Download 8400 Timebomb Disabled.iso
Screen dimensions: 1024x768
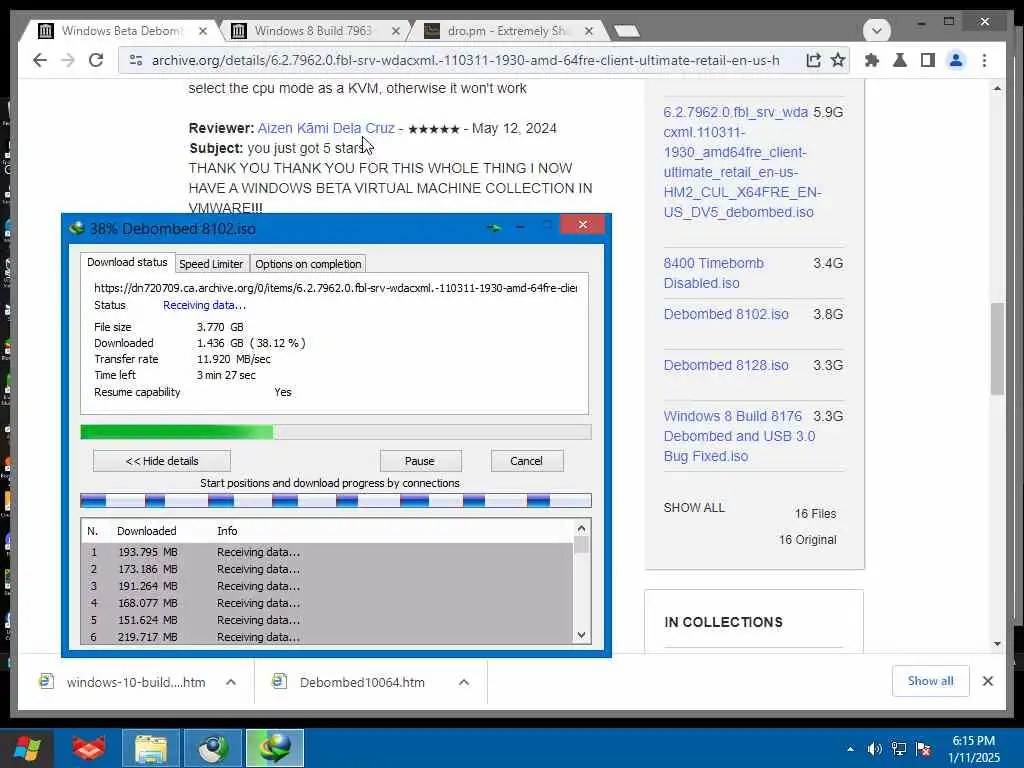713,273
